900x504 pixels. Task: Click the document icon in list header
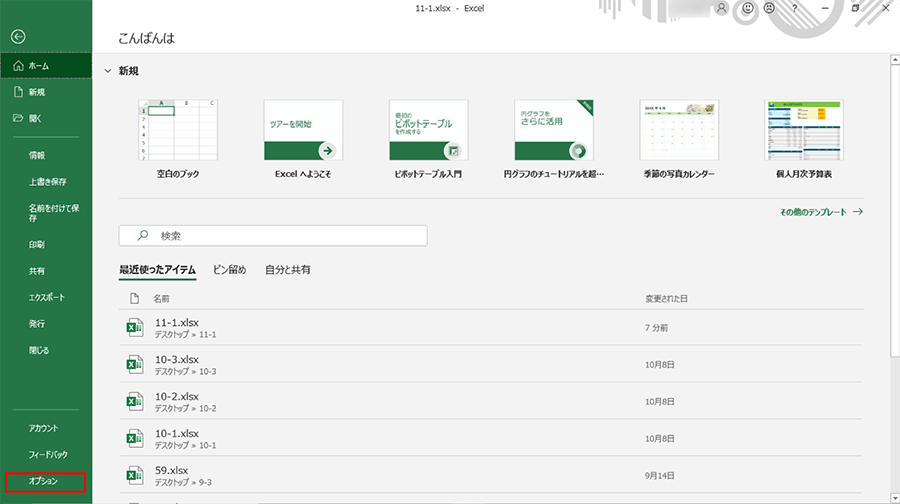(134, 298)
